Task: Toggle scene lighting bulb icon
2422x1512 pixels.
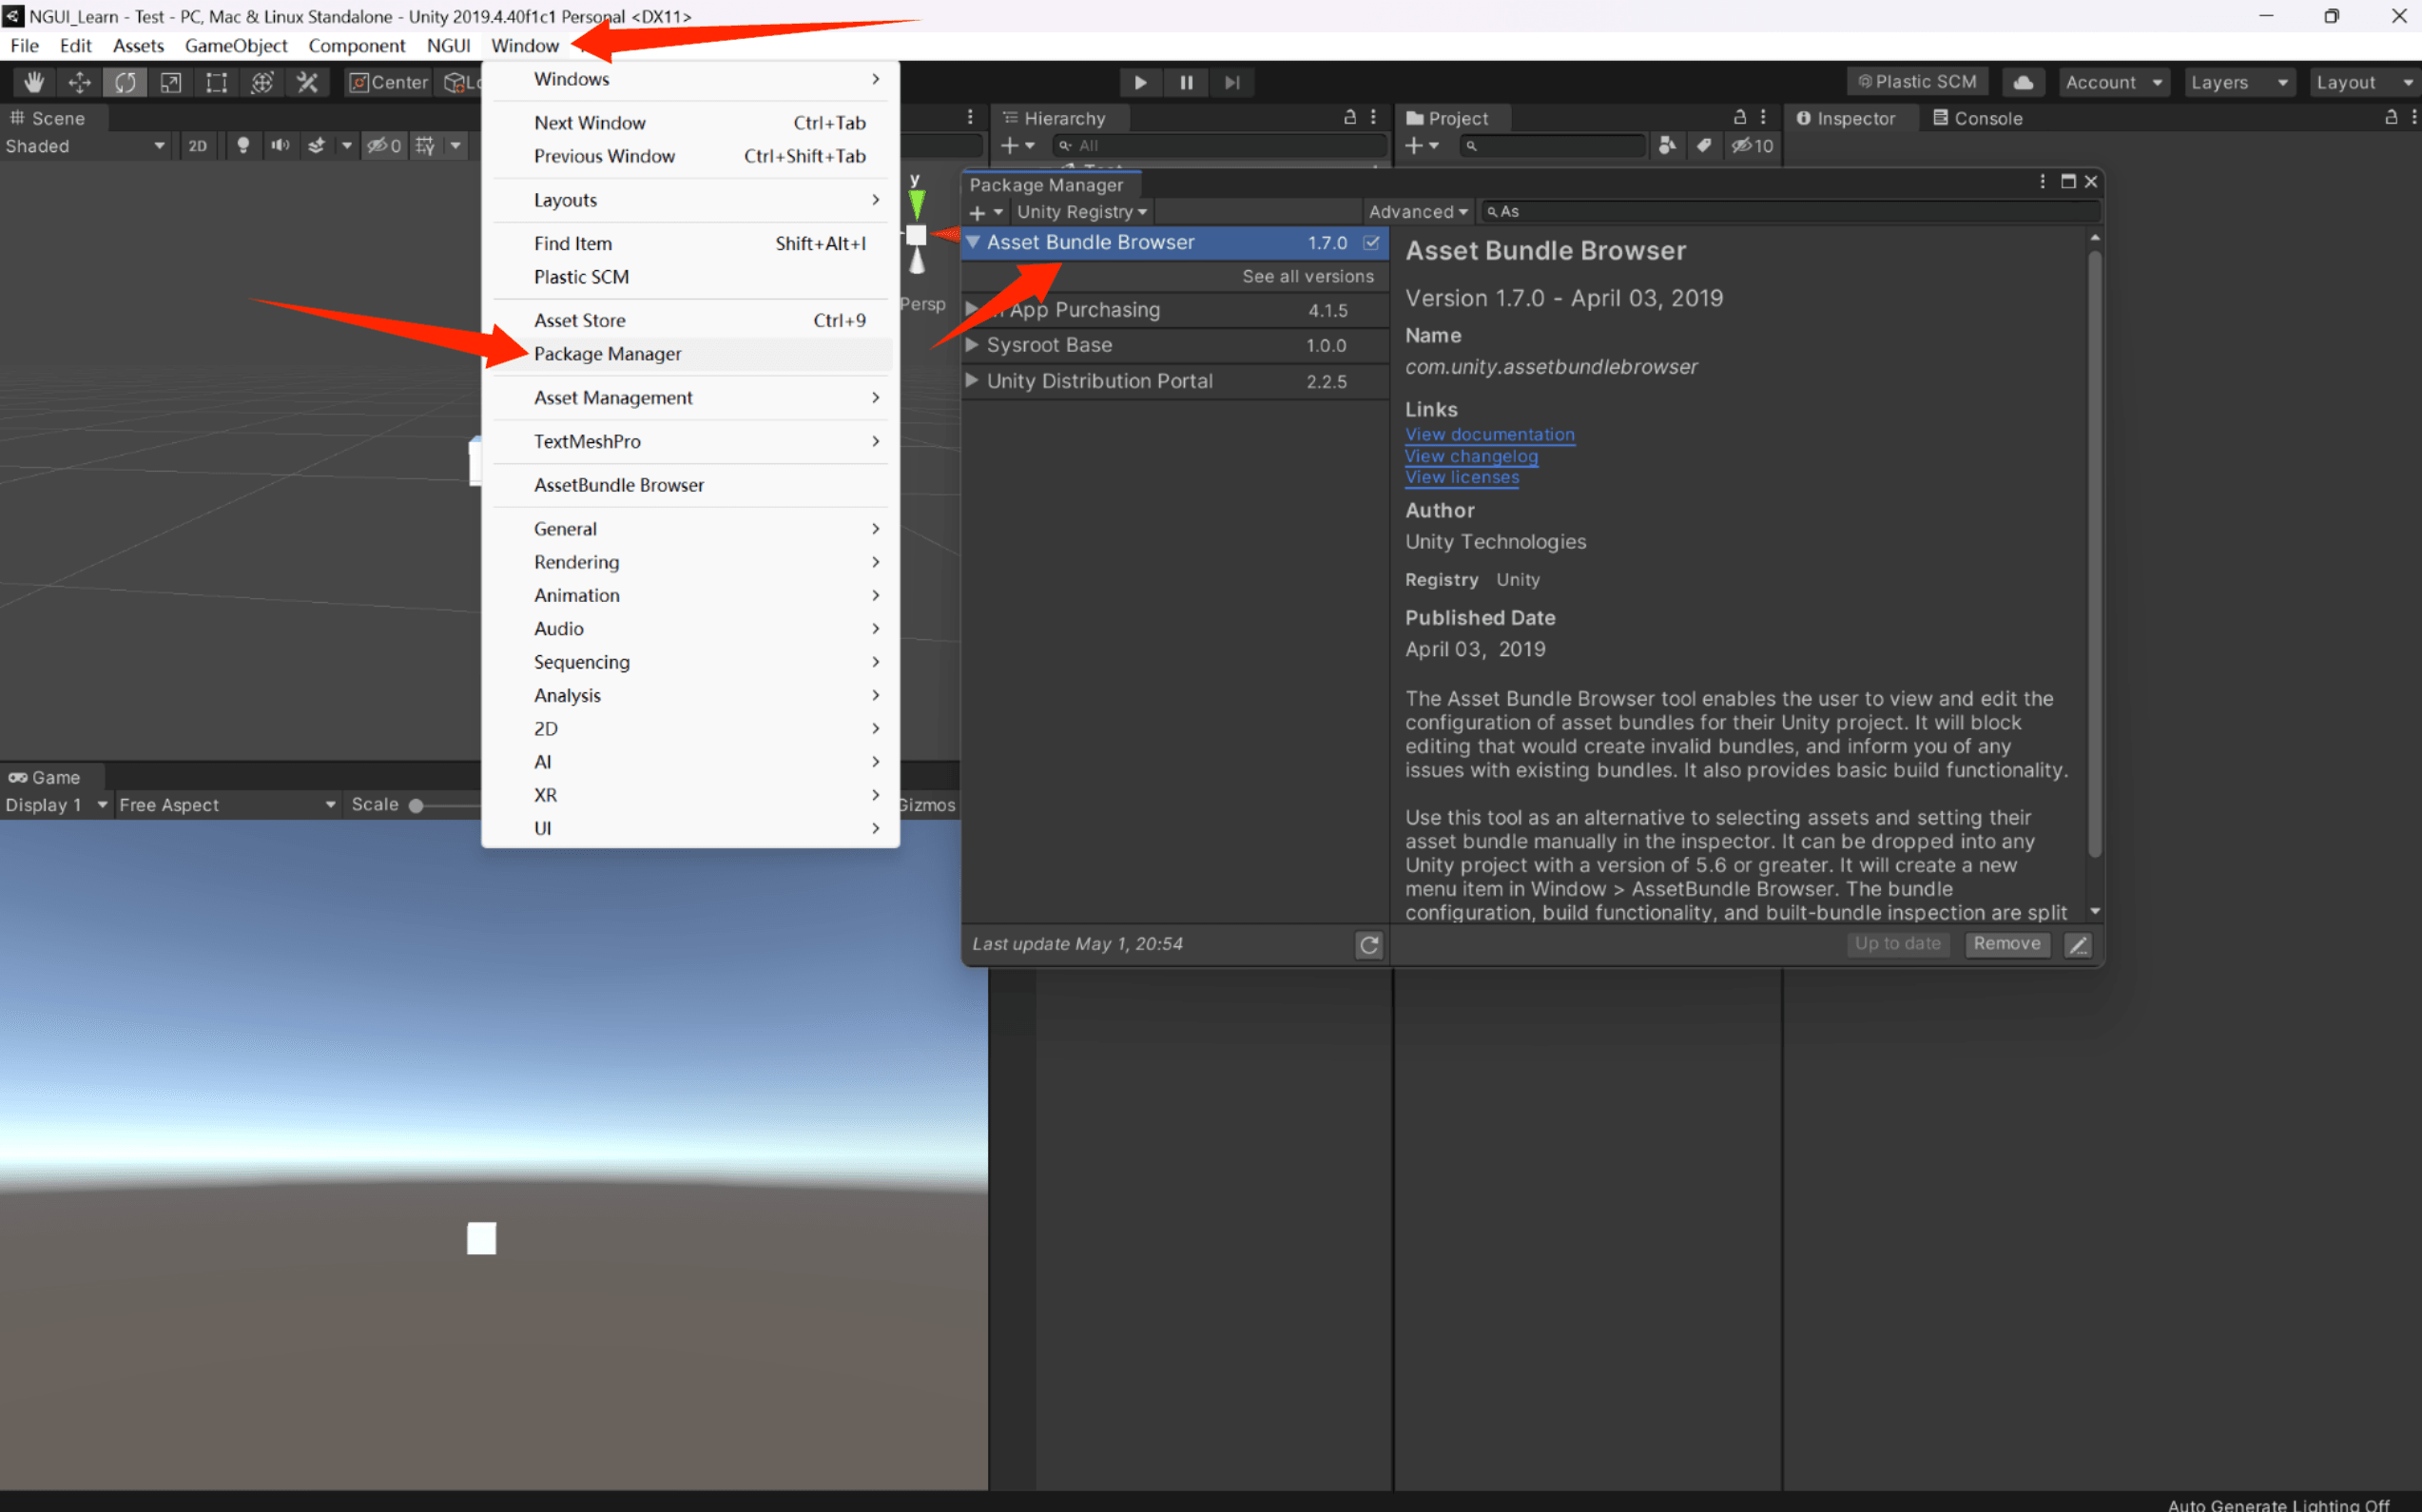Action: click(x=243, y=146)
